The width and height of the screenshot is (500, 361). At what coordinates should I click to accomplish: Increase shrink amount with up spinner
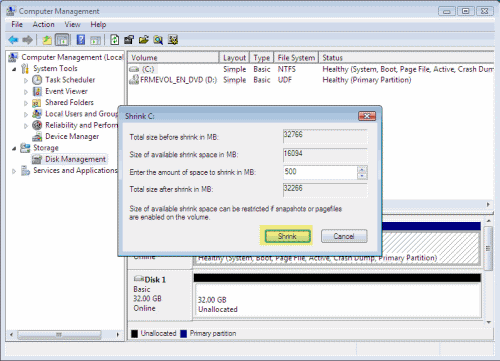pyautogui.click(x=362, y=169)
